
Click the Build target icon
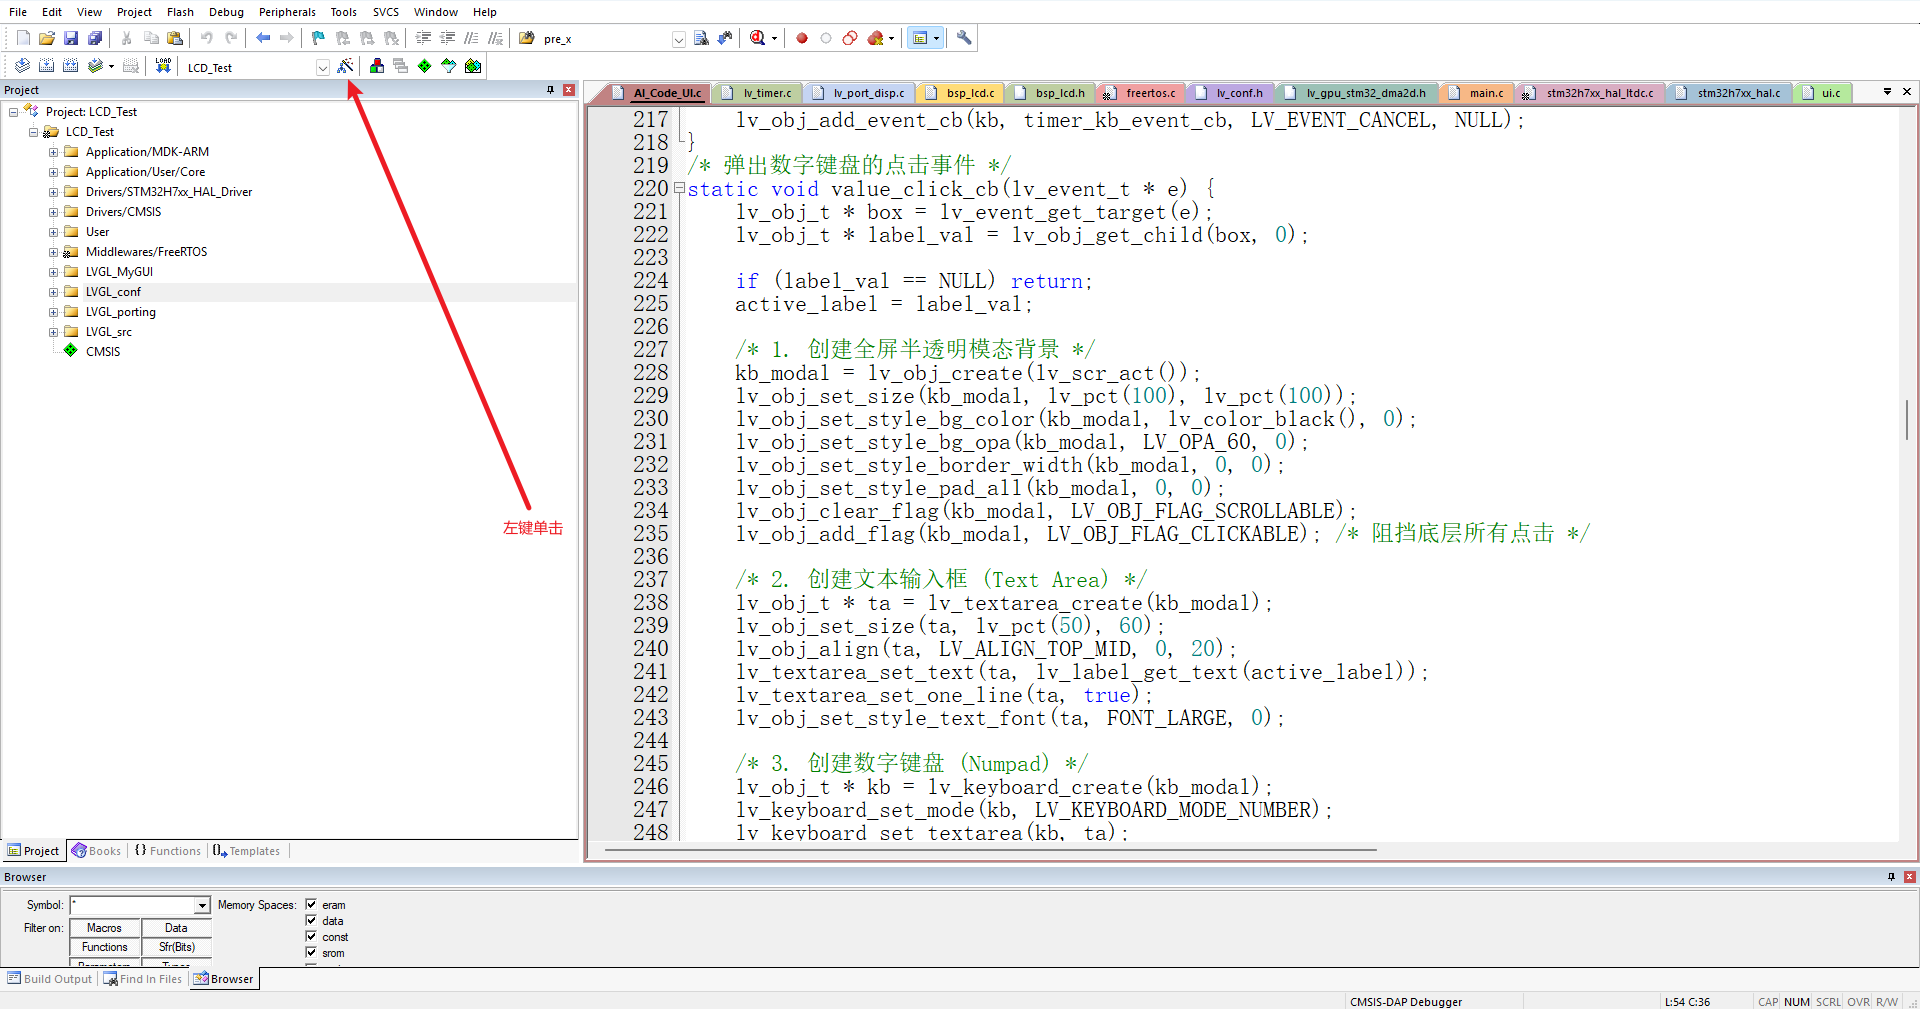click(x=46, y=66)
